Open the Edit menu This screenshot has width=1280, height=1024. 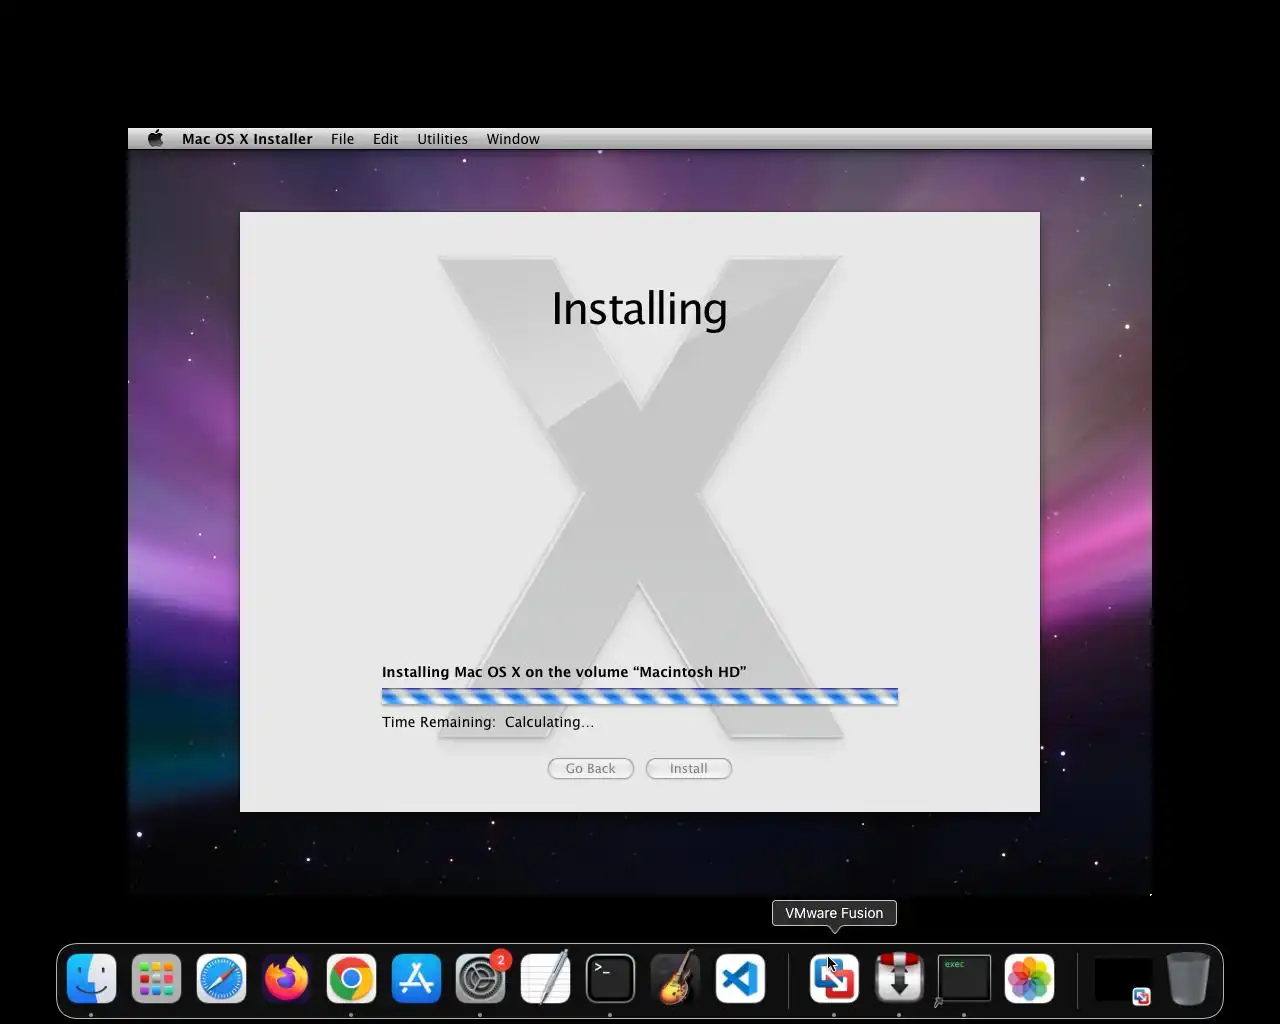tap(385, 139)
